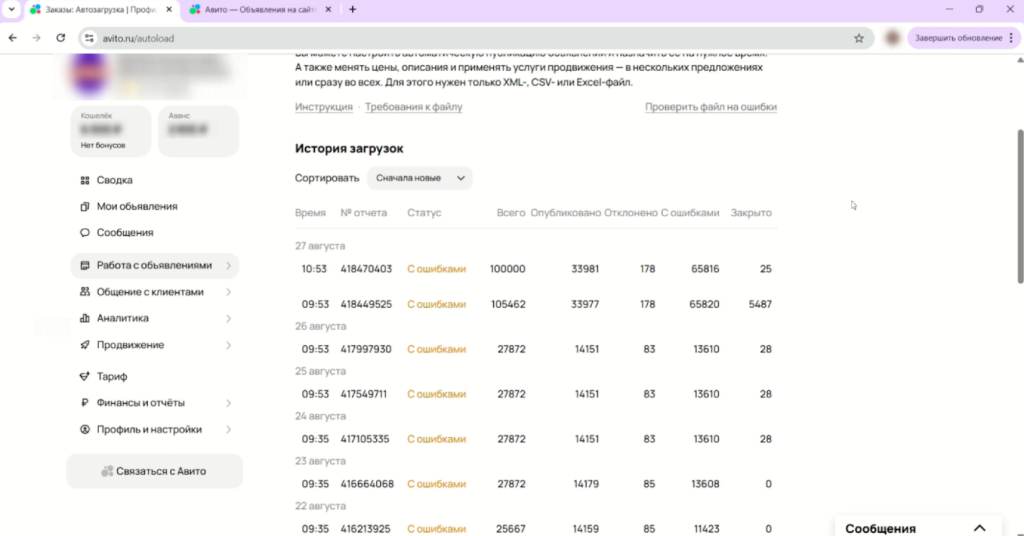Image resolution: width=1024 pixels, height=536 pixels.
Task: Open the Требования к файлу link
Action: tap(413, 107)
